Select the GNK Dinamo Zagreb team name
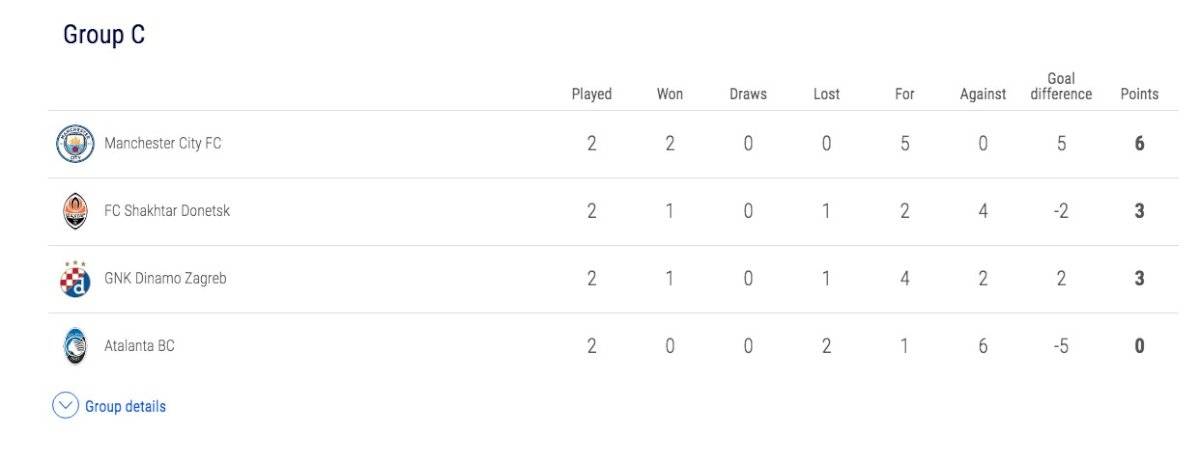1200x461 pixels. [x=165, y=279]
